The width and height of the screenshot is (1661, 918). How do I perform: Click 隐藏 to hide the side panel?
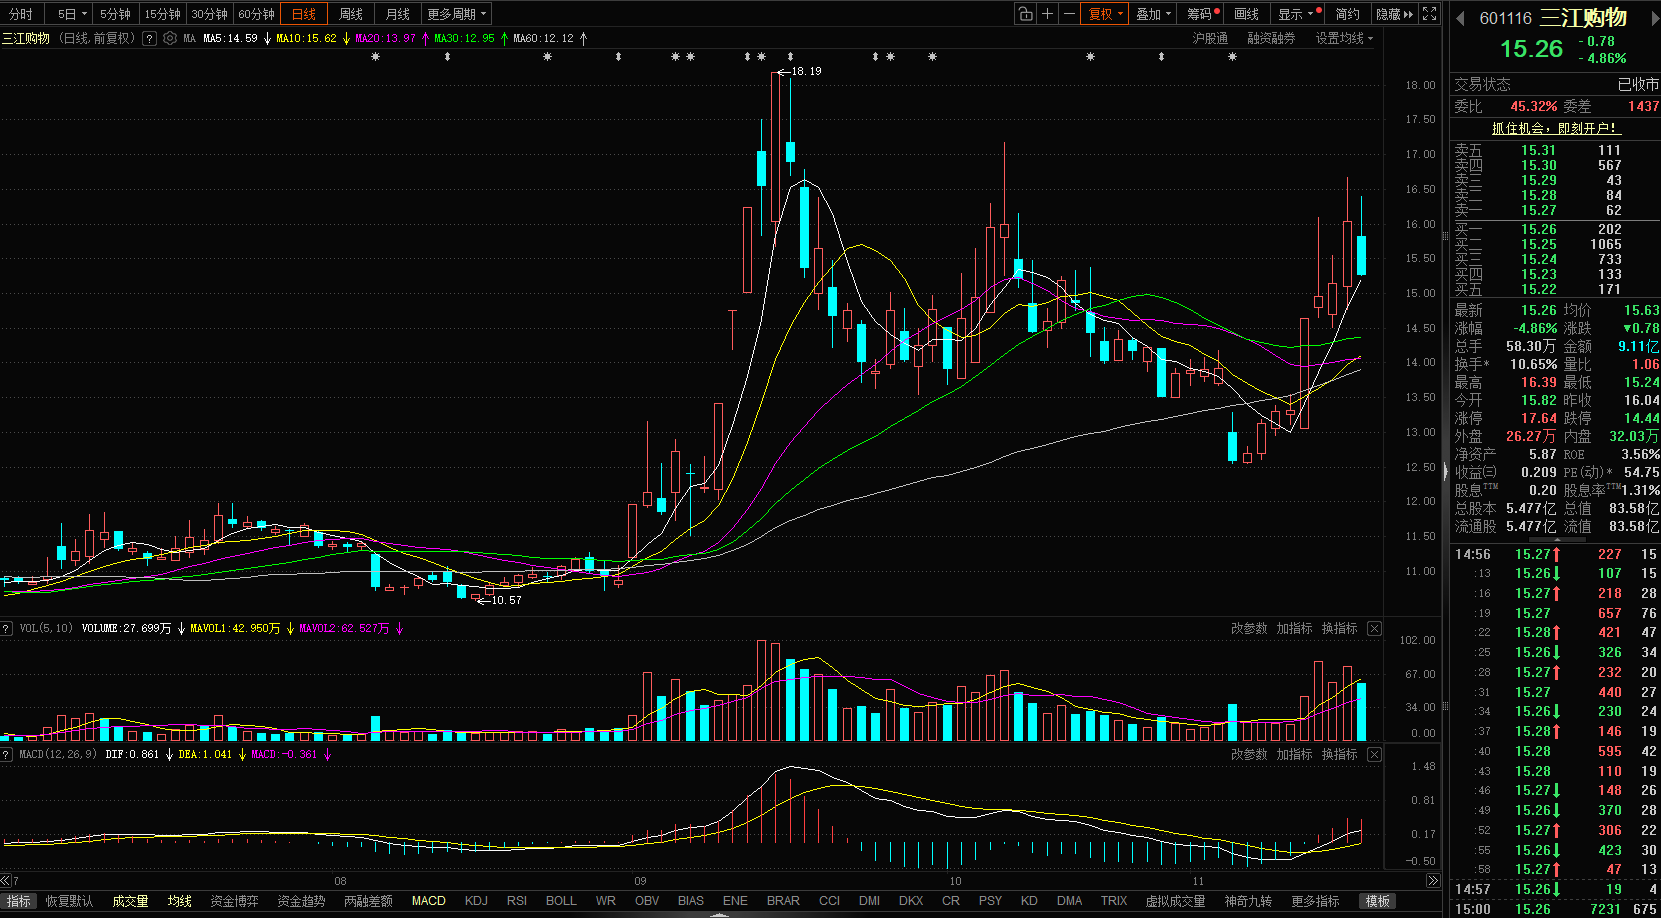(1394, 14)
